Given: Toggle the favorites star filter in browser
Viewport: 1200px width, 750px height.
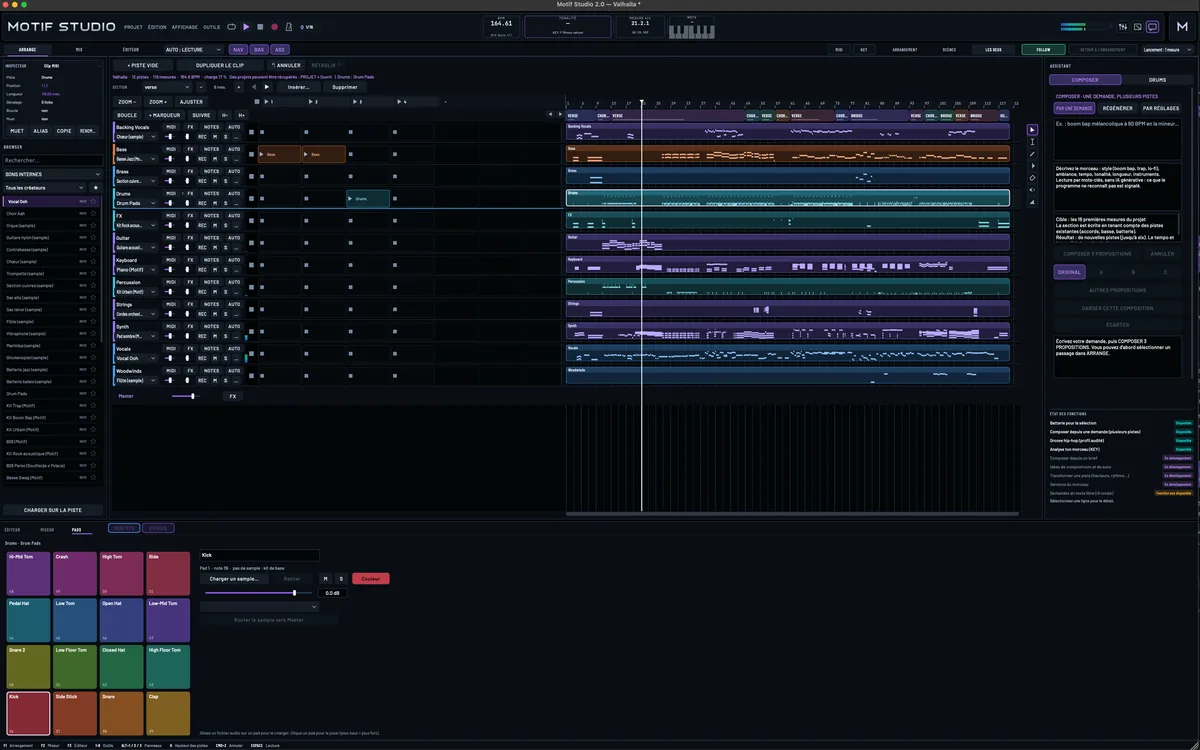Looking at the screenshot, I should tap(96, 188).
